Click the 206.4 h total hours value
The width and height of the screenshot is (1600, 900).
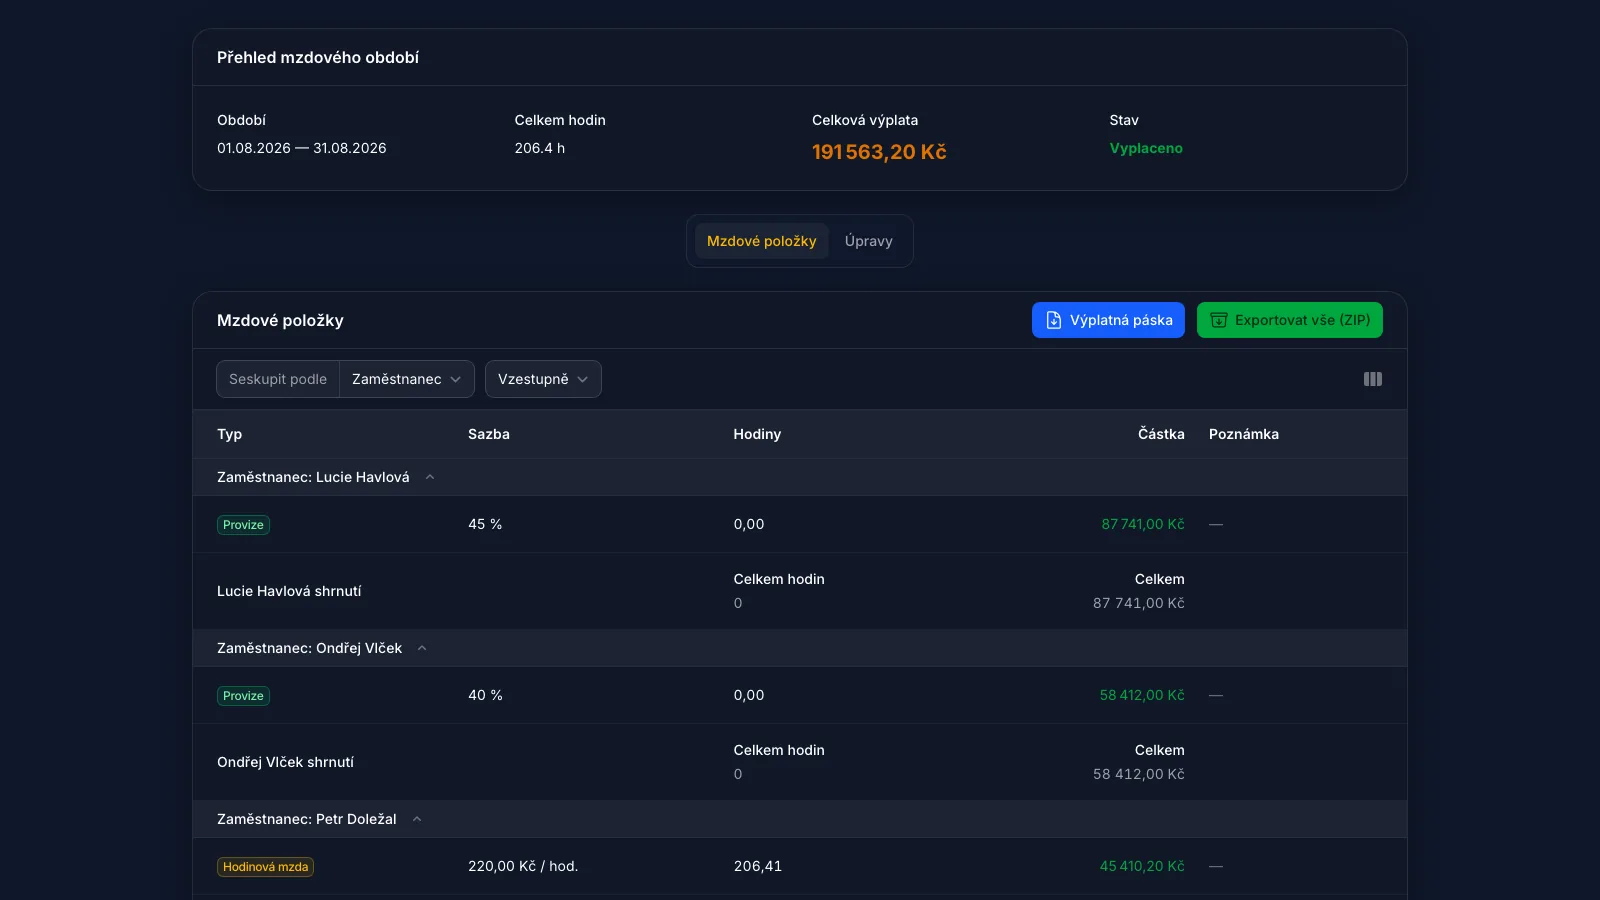pyautogui.click(x=540, y=148)
